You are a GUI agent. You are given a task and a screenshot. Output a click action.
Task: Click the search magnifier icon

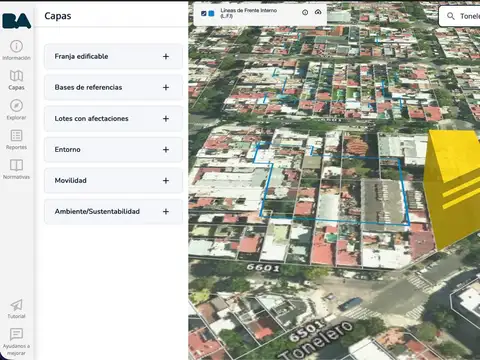point(451,16)
